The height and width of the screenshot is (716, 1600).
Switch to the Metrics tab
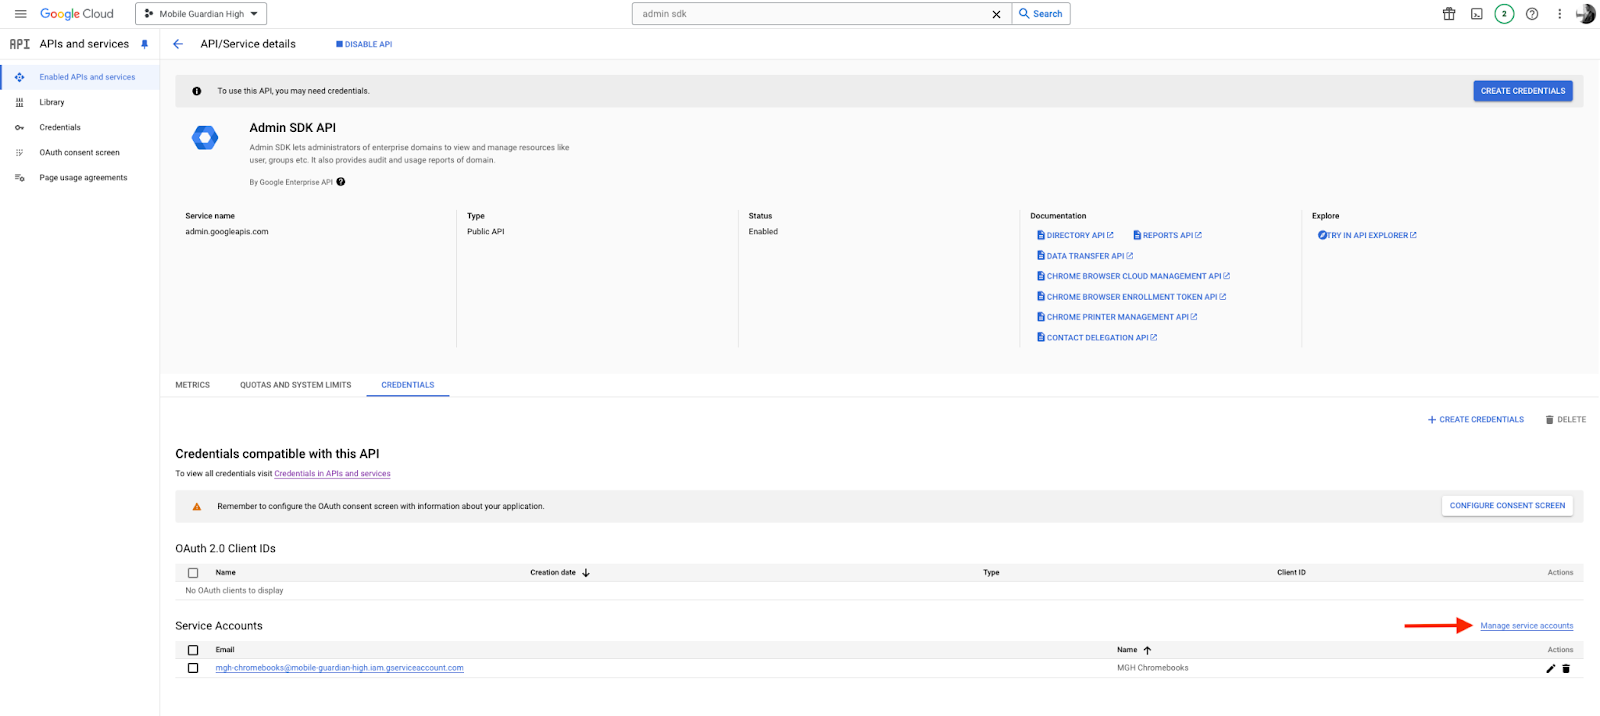pos(192,385)
